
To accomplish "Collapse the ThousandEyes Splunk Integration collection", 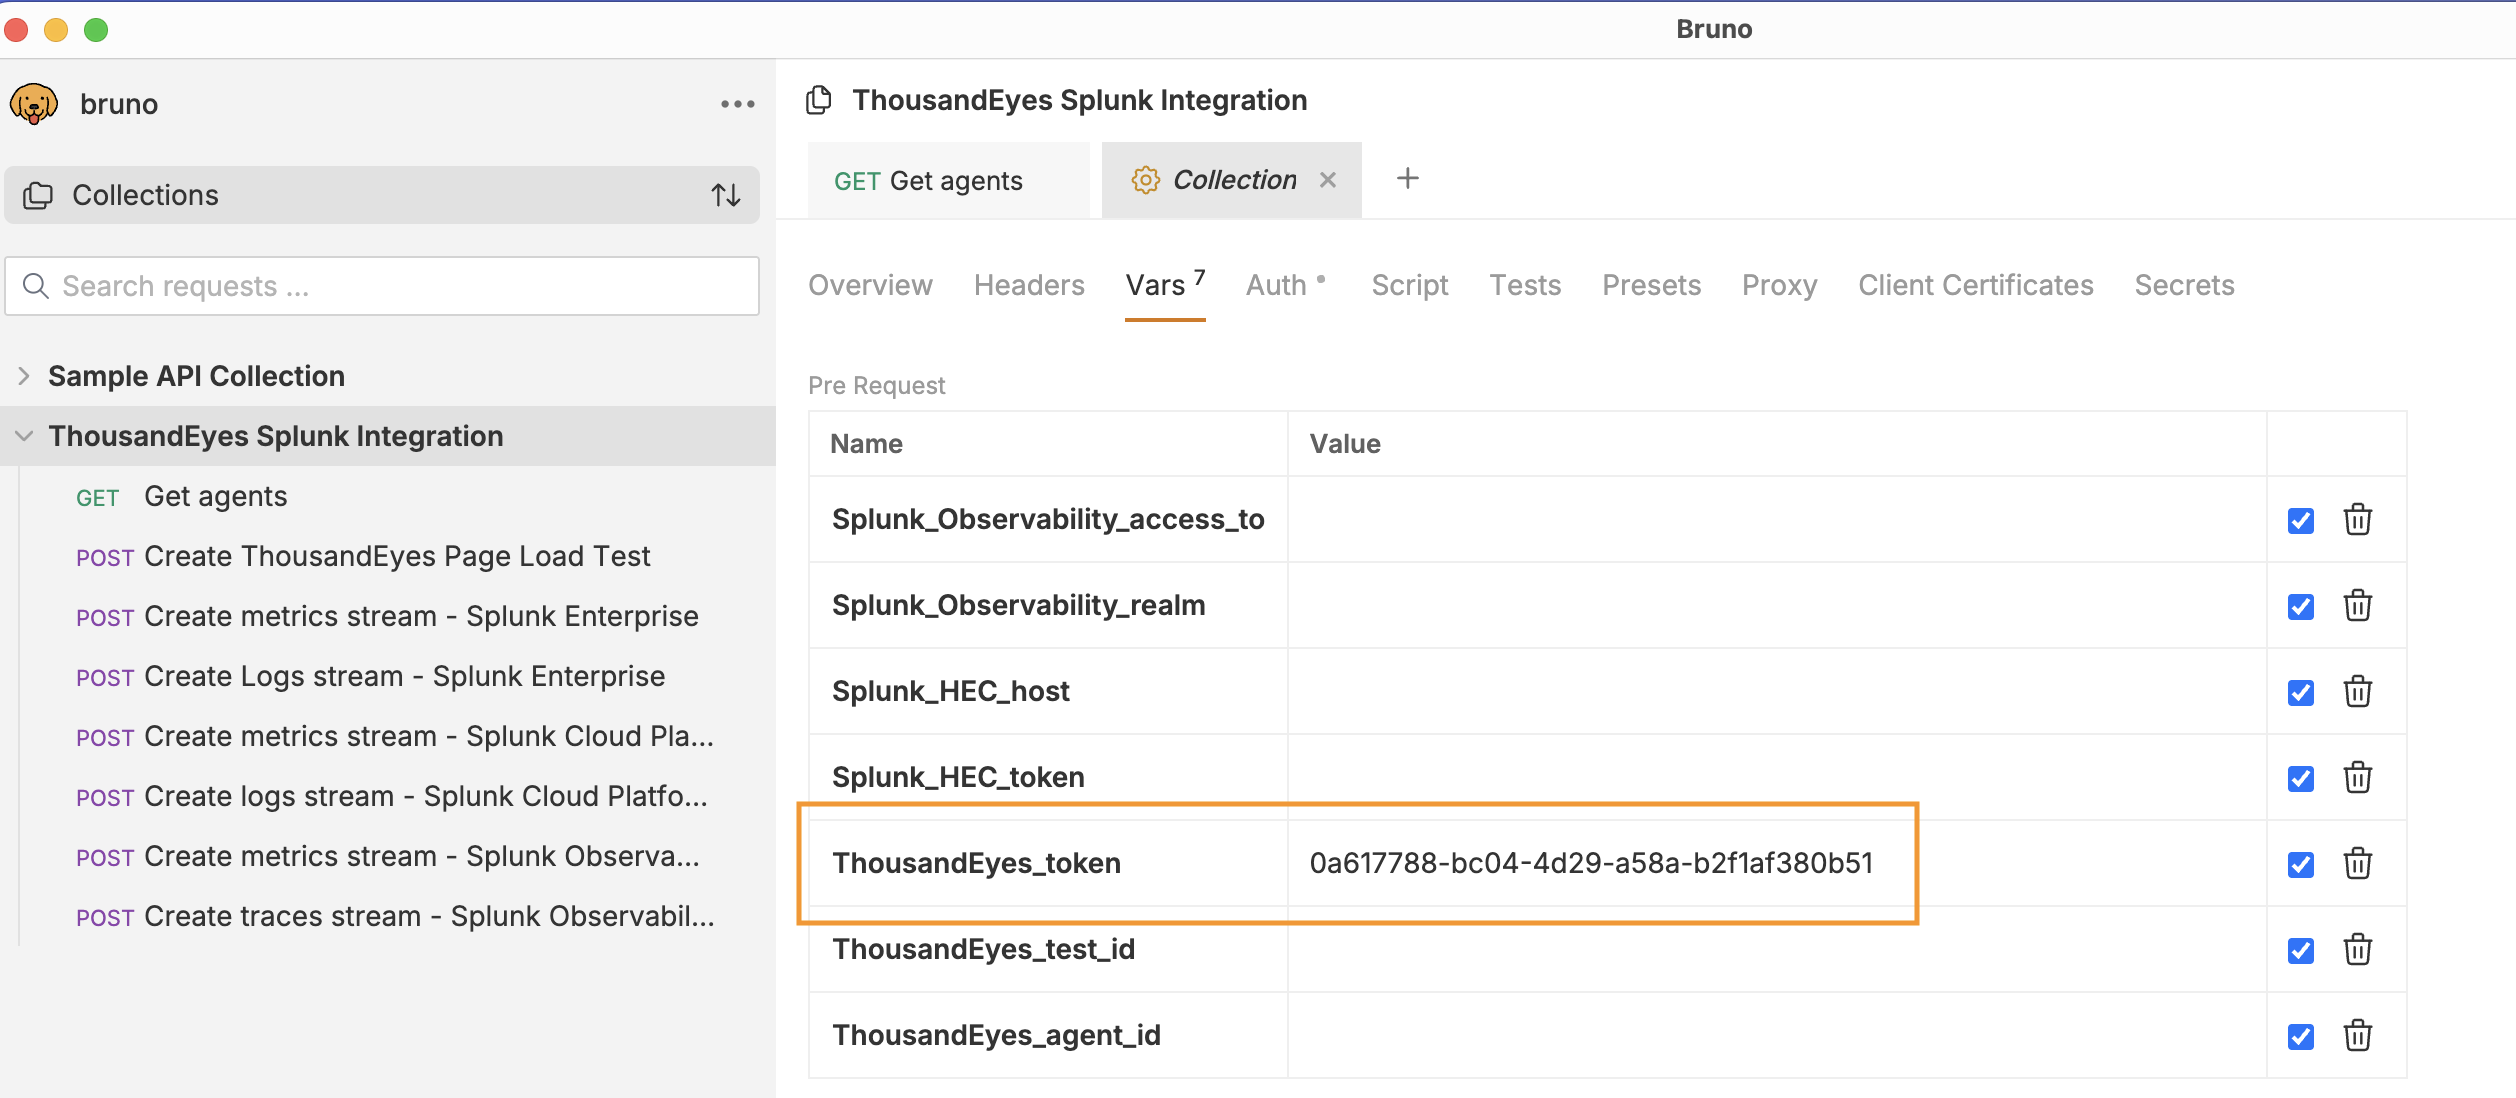I will (x=24, y=436).
